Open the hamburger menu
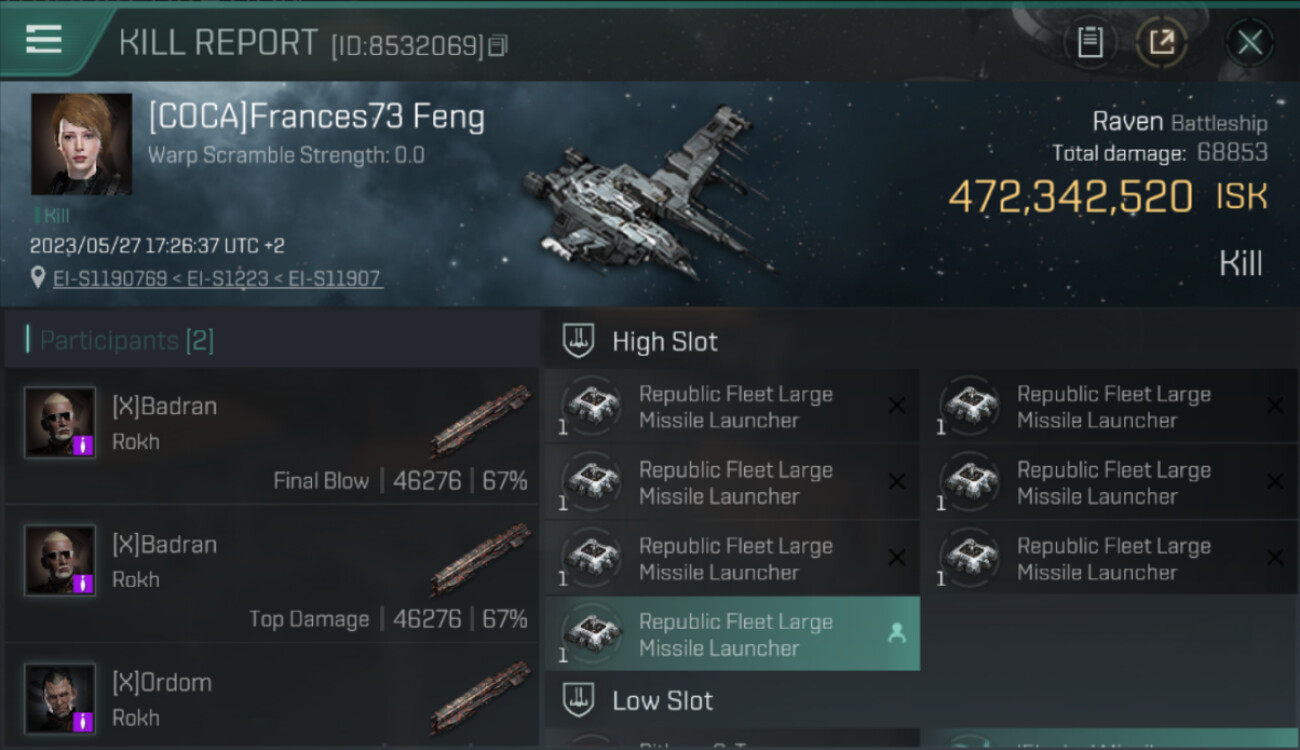The image size is (1300, 750). [x=44, y=40]
